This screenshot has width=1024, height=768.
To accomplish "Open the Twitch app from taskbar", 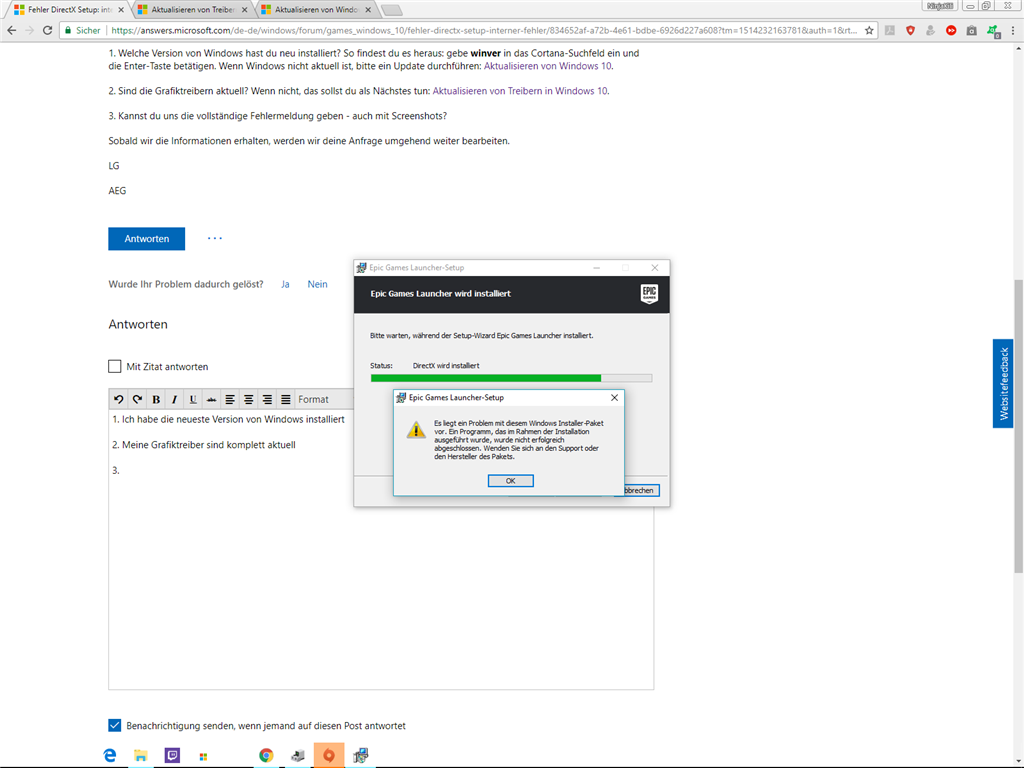I will click(172, 756).
